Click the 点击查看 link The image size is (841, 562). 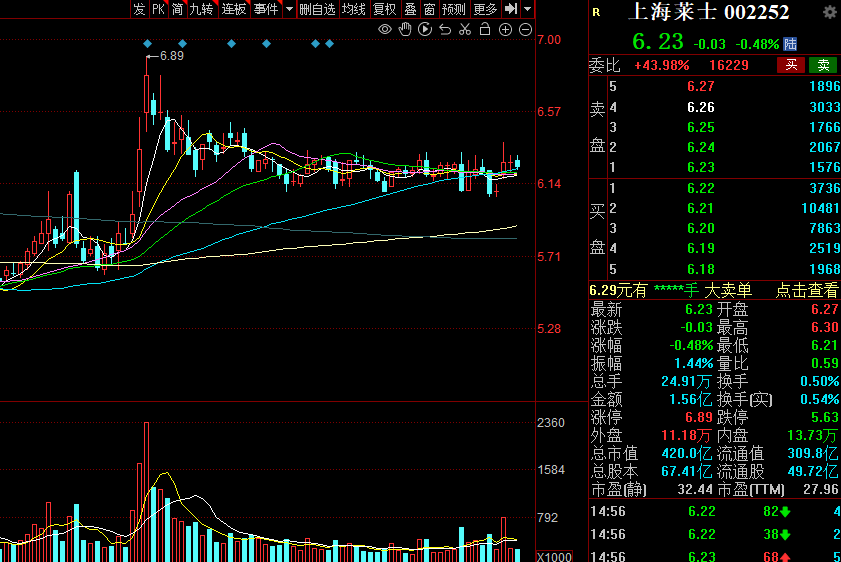806,290
